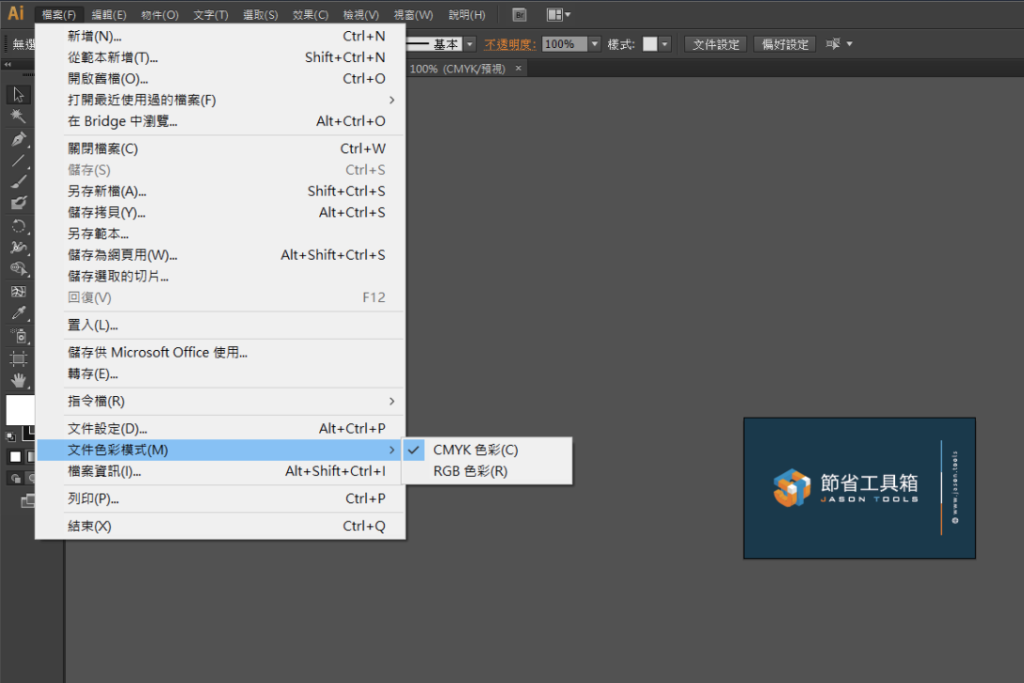Screen dimensions: 1024x683
Task: Open the opacity percentage dropdown arrow
Action: [594, 44]
